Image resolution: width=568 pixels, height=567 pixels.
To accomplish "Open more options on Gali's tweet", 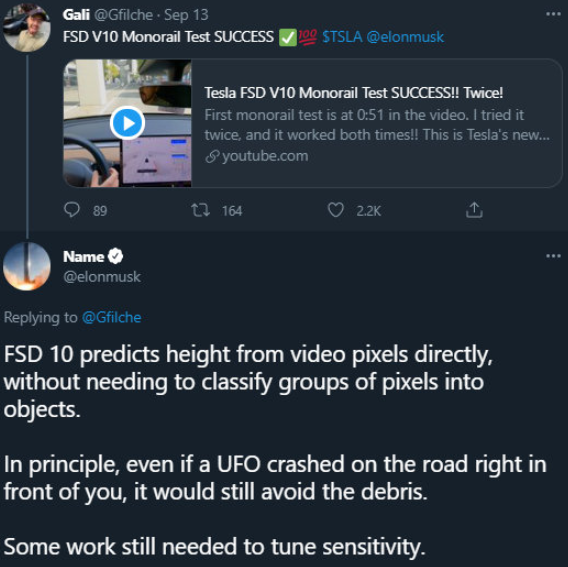I will 553,14.
